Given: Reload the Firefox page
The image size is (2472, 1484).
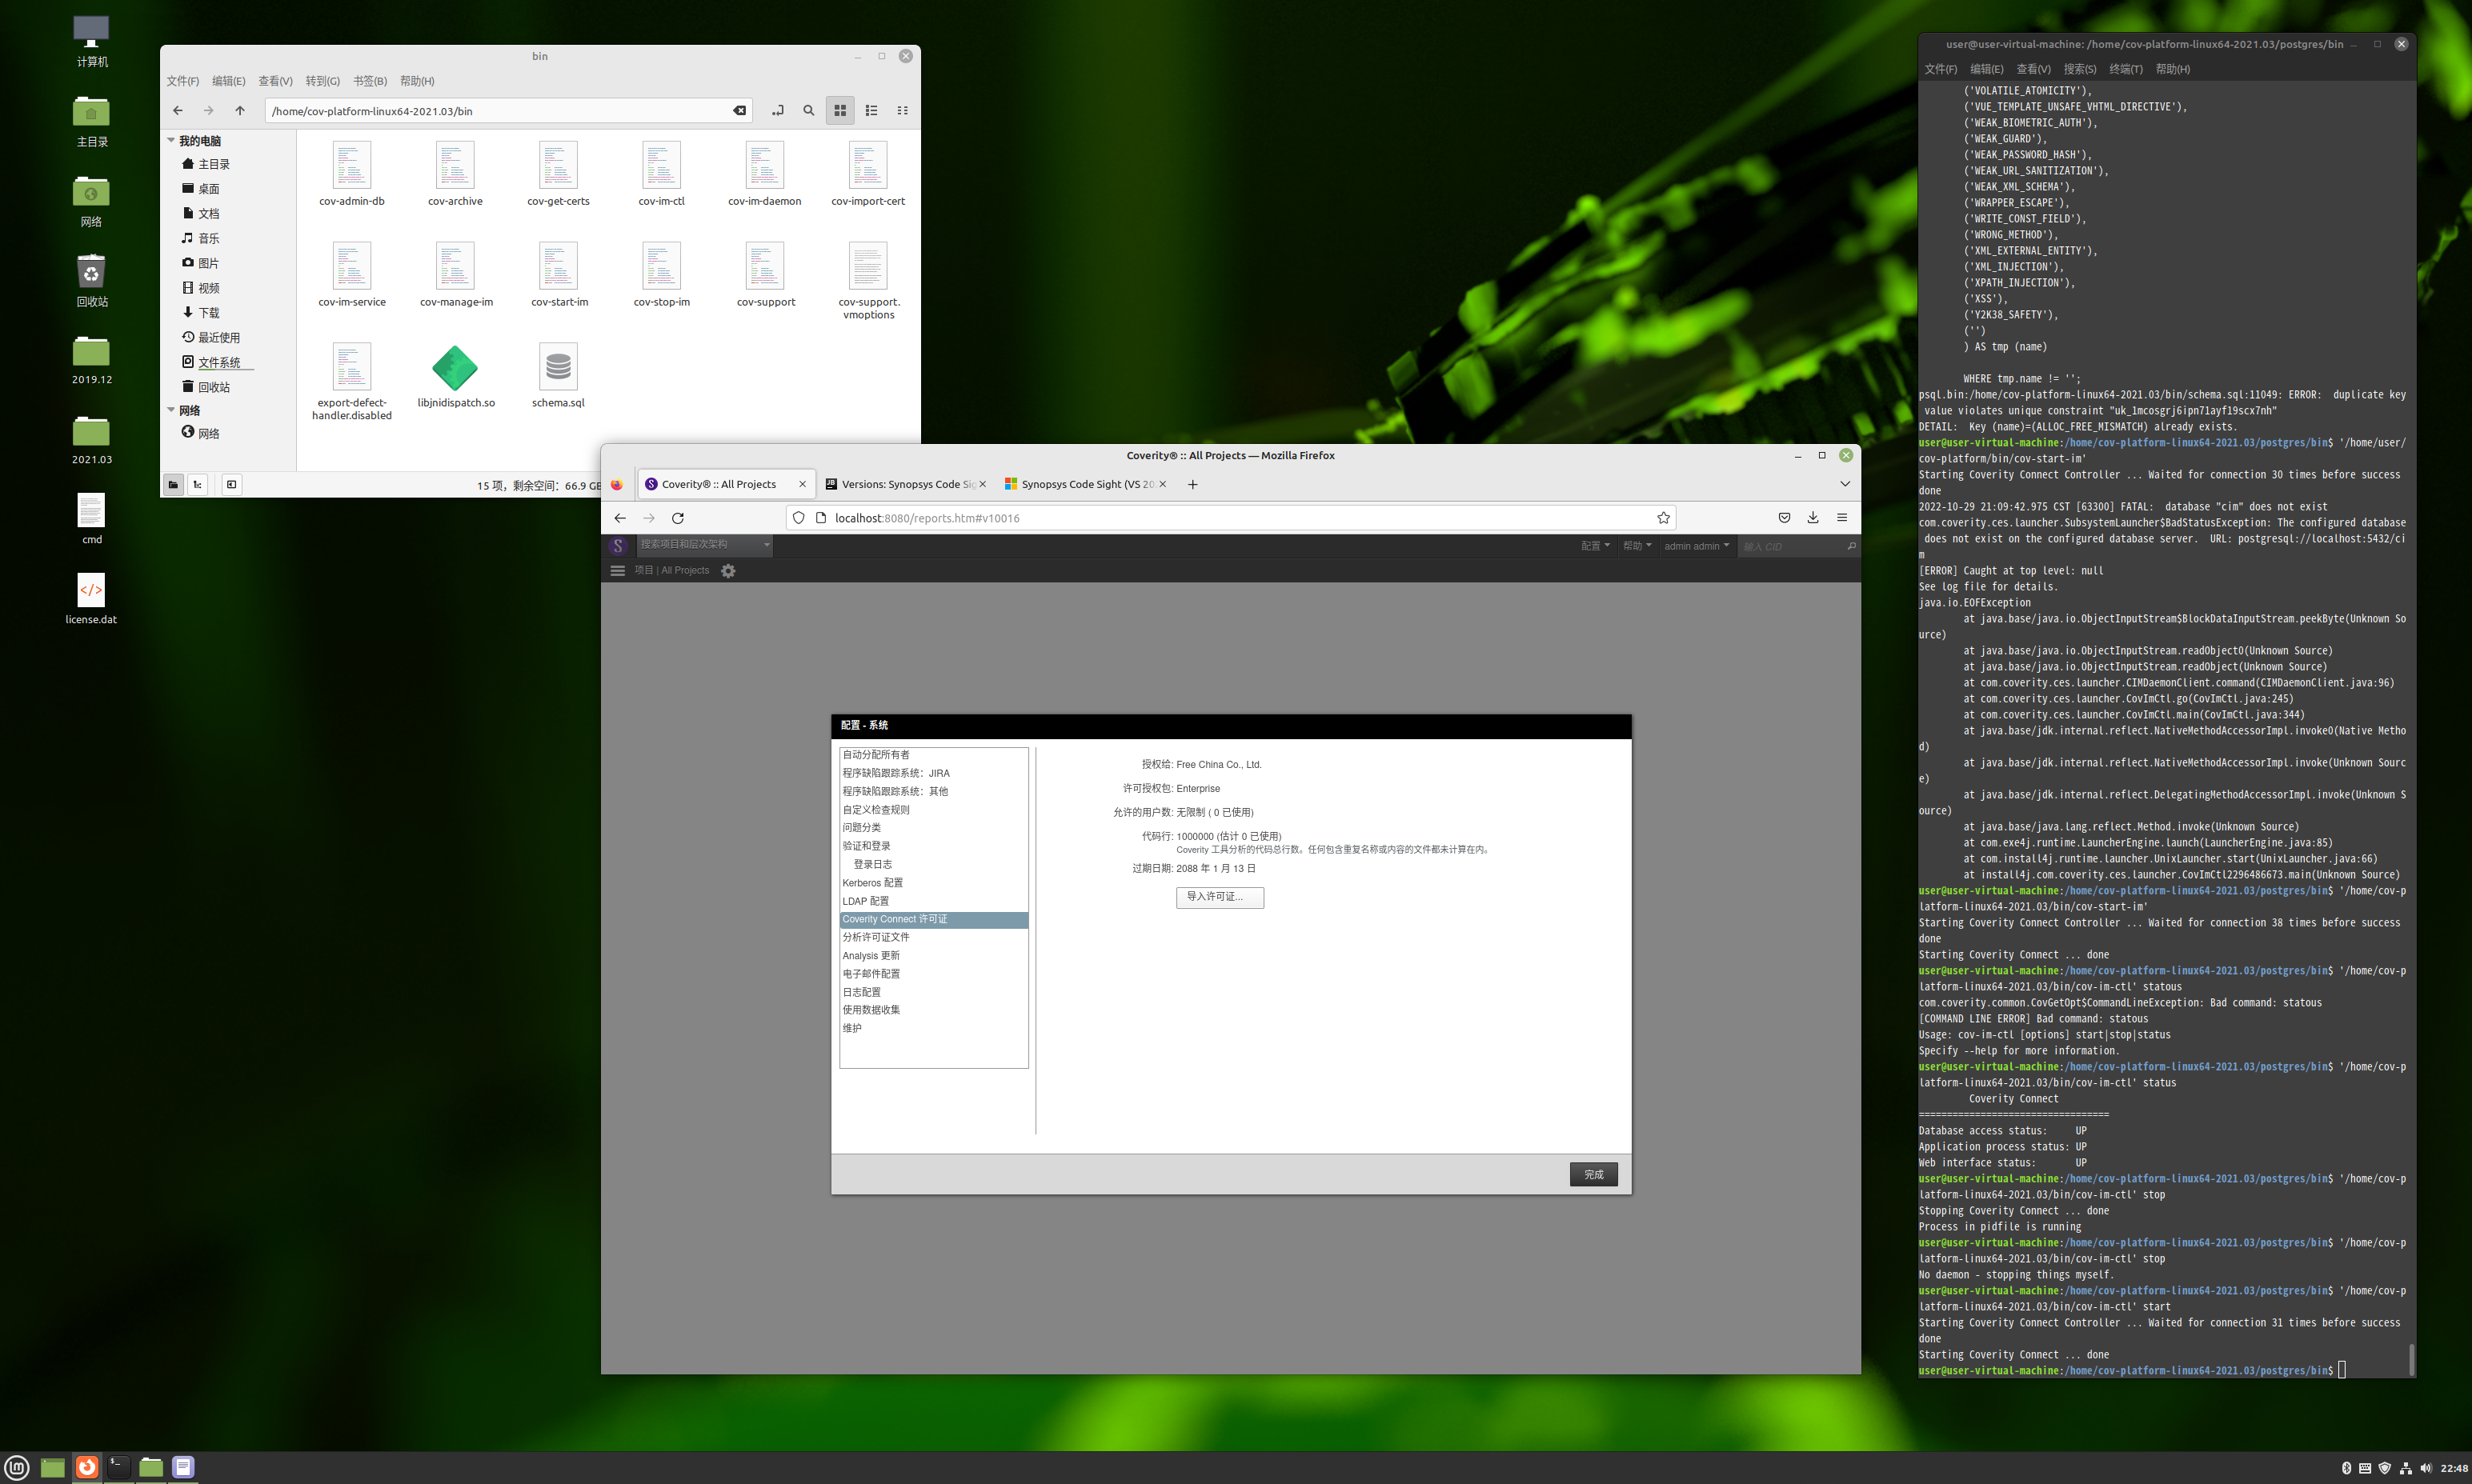Looking at the screenshot, I should coord(678,518).
